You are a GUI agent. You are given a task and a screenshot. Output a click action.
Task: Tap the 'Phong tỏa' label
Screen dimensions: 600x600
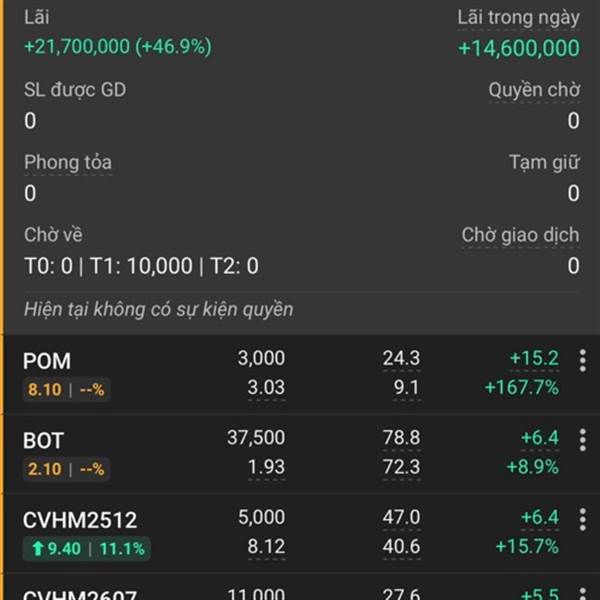[68, 162]
